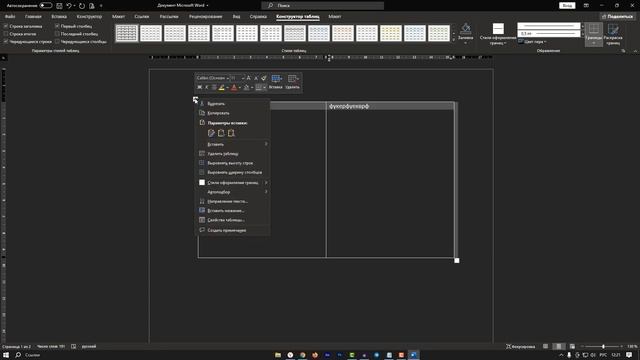
Task: Click the Вход sign-in button
Action: click(x=567, y=5)
